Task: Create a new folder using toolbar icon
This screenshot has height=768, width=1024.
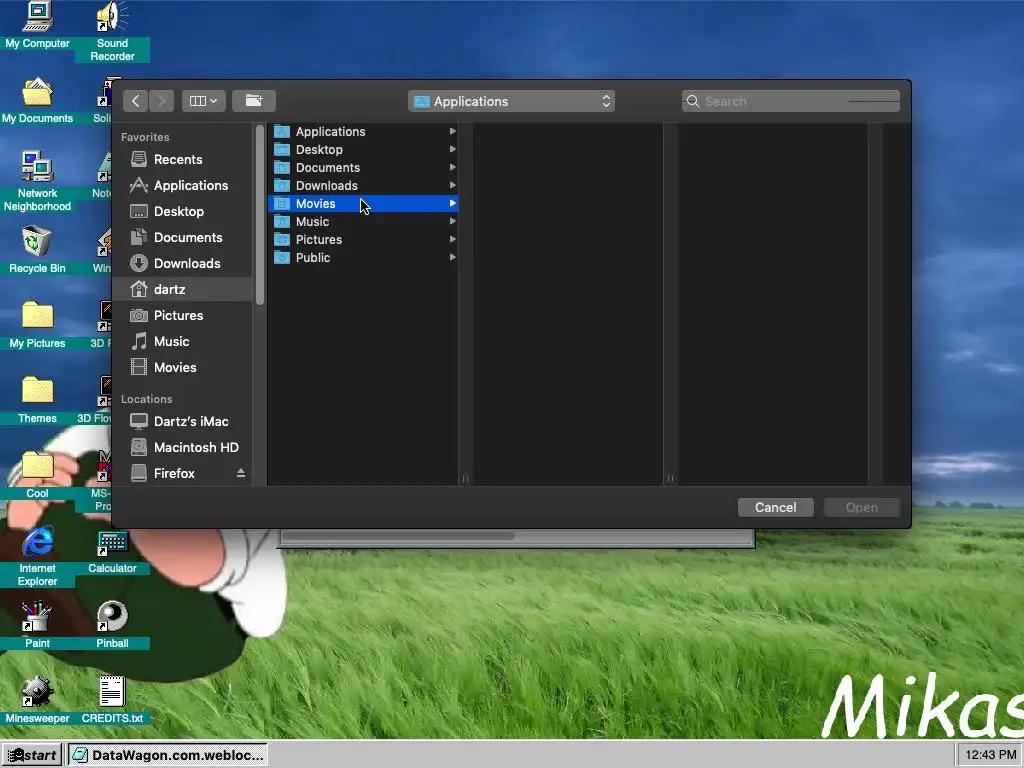Action: pyautogui.click(x=253, y=101)
